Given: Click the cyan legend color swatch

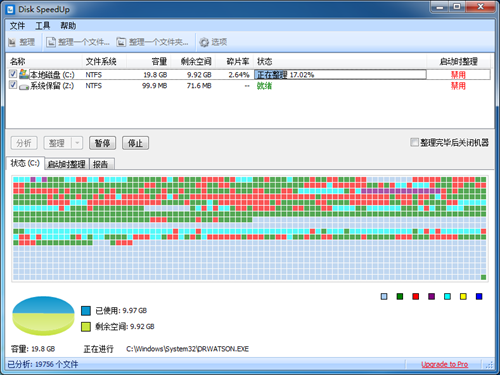Looking at the screenshot, I should click(447, 296).
